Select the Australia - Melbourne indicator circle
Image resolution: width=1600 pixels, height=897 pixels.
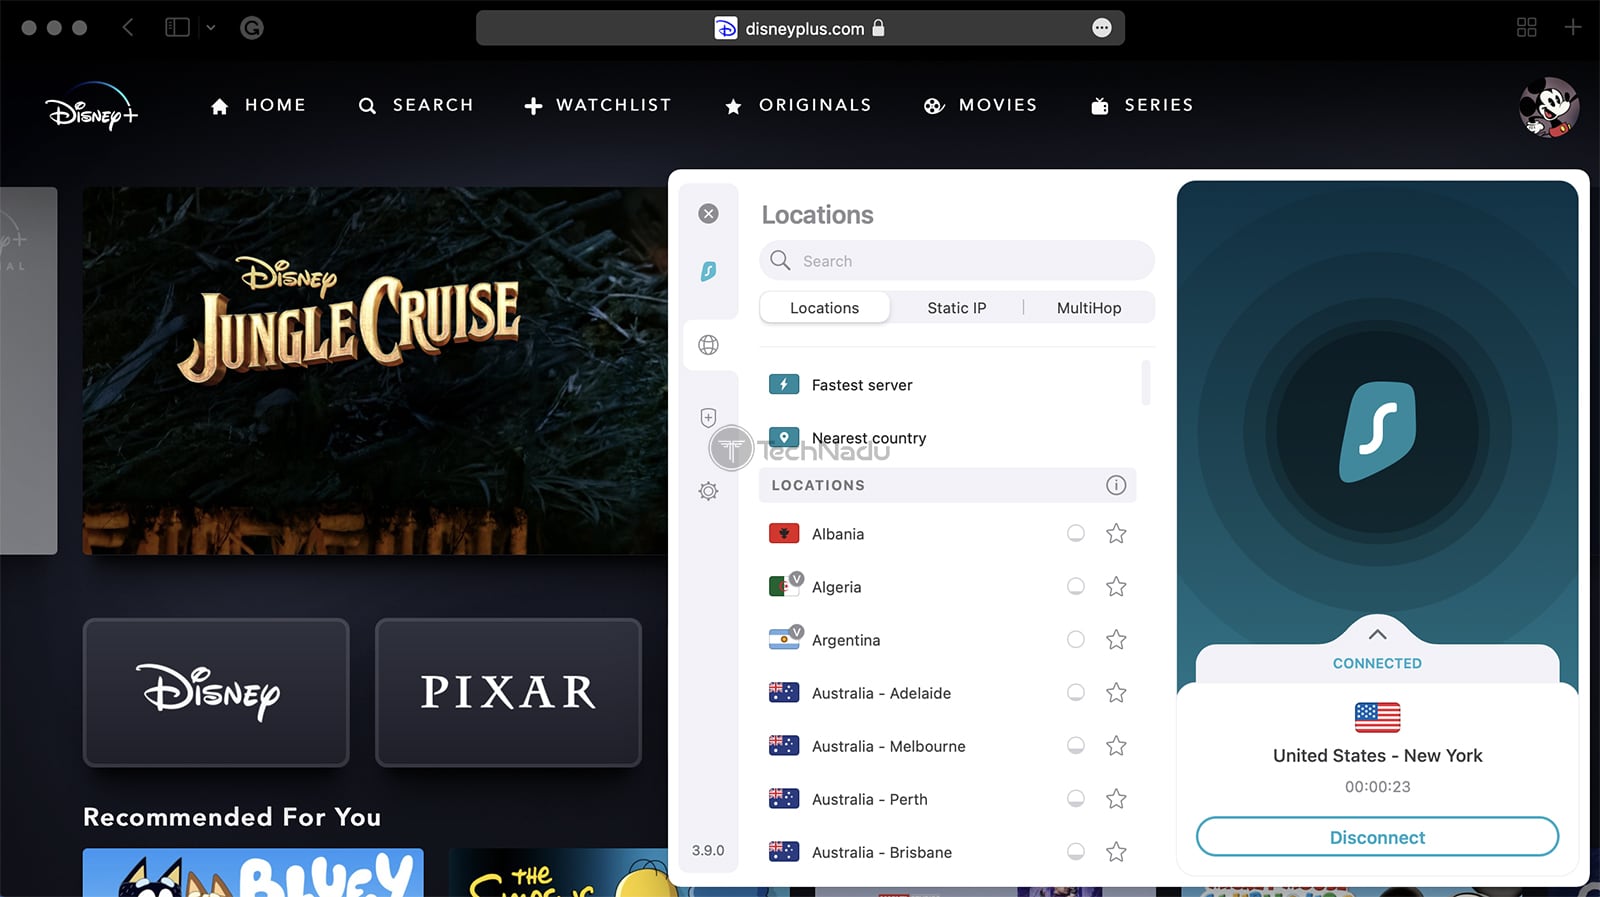point(1076,746)
